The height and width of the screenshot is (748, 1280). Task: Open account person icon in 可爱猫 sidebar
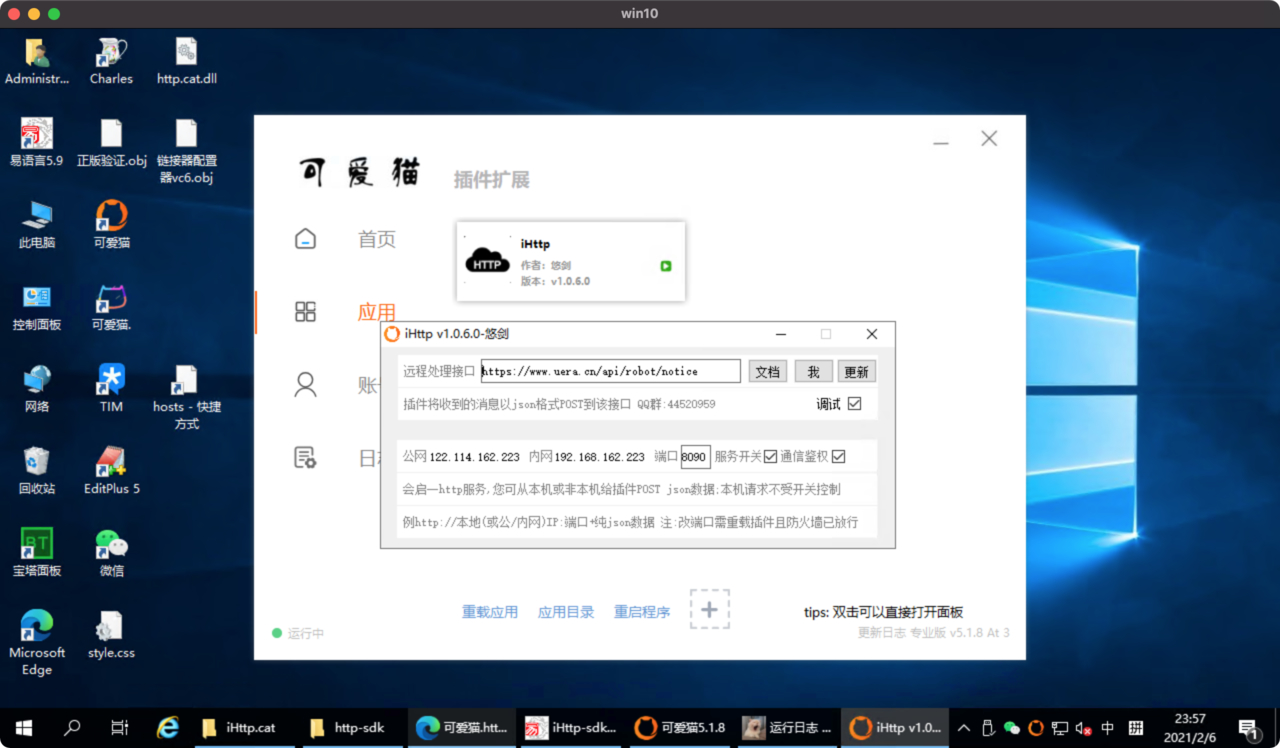306,385
